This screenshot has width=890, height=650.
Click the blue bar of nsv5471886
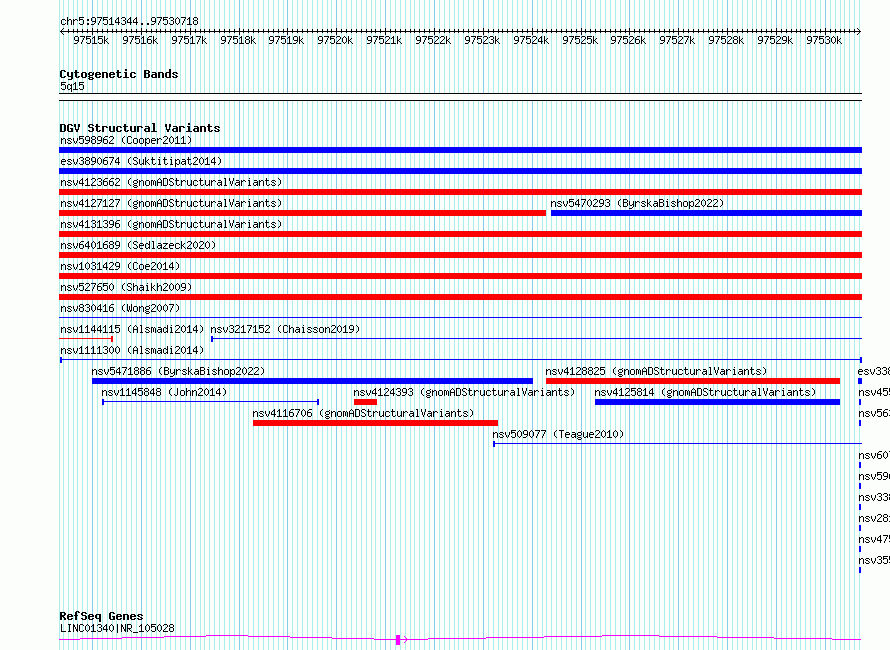pyautogui.click(x=312, y=381)
